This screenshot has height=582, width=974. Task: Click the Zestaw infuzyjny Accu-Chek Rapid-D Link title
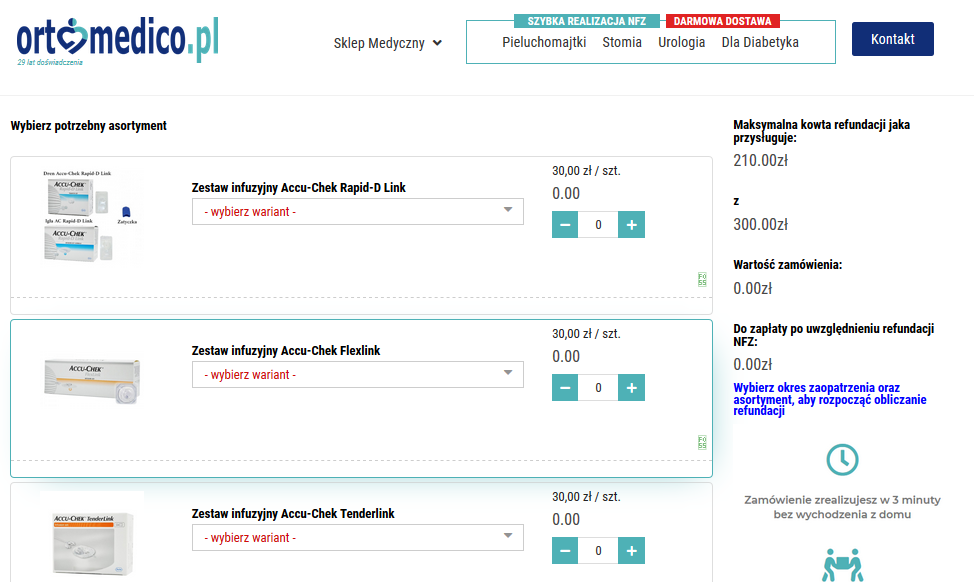299,188
